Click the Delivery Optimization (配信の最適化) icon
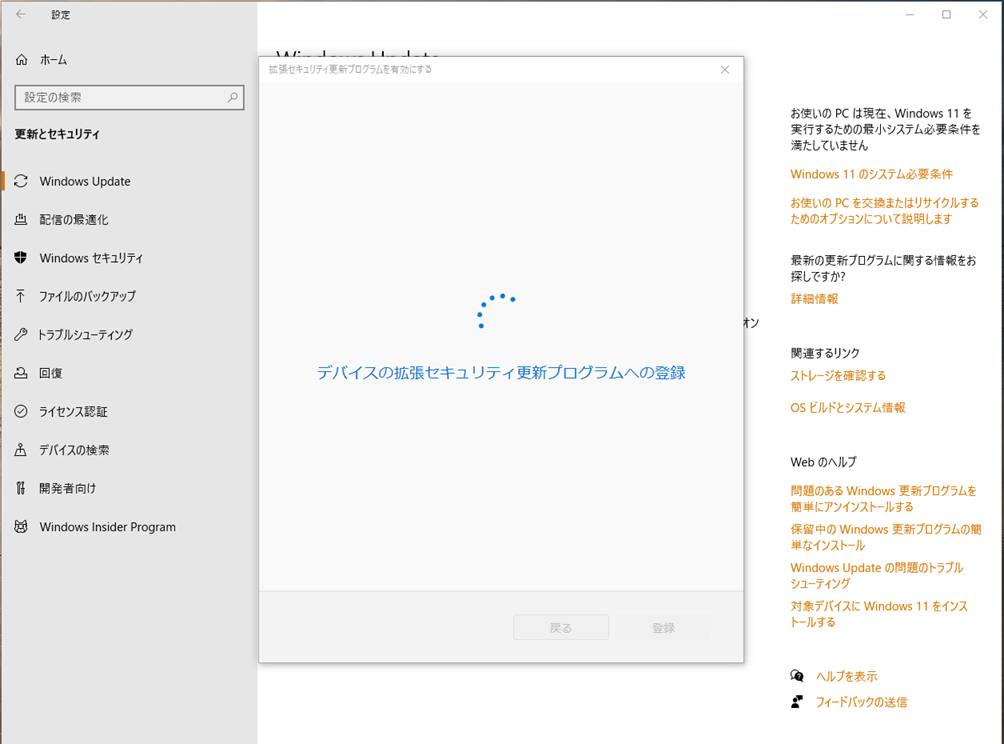Image resolution: width=1004 pixels, height=744 pixels. pyautogui.click(x=21, y=220)
